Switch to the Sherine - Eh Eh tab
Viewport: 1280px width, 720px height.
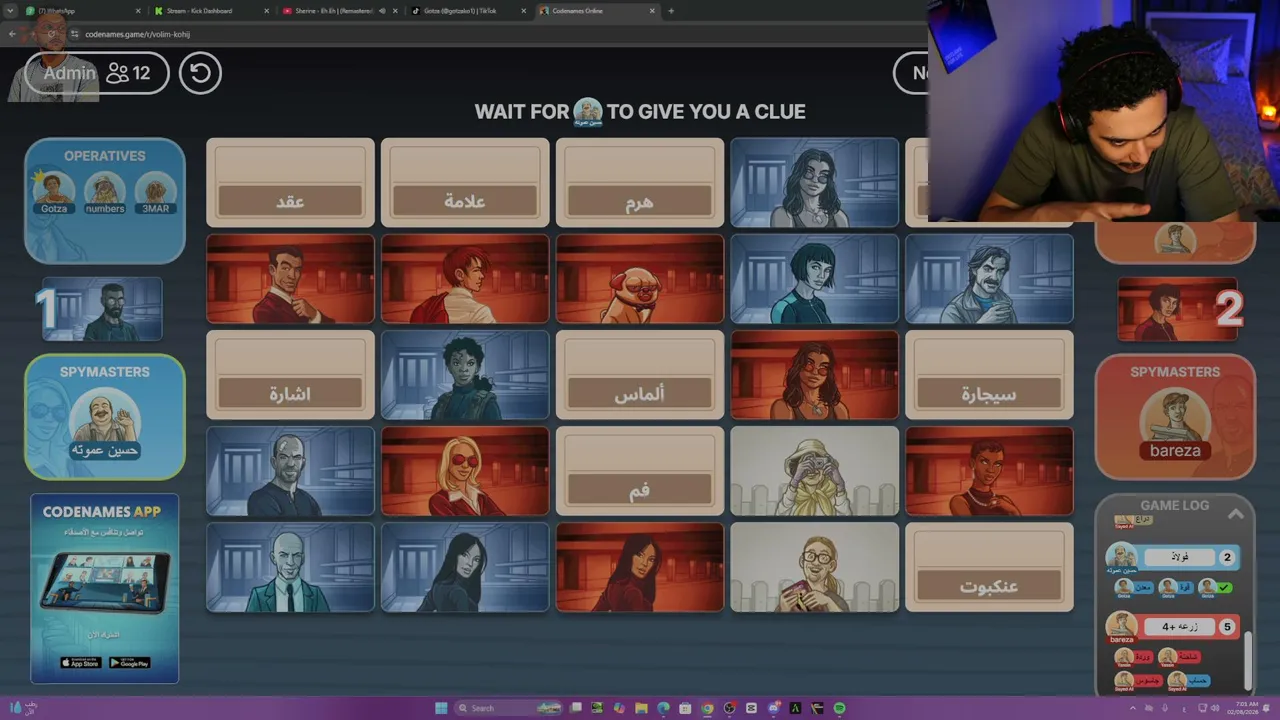coord(340,11)
